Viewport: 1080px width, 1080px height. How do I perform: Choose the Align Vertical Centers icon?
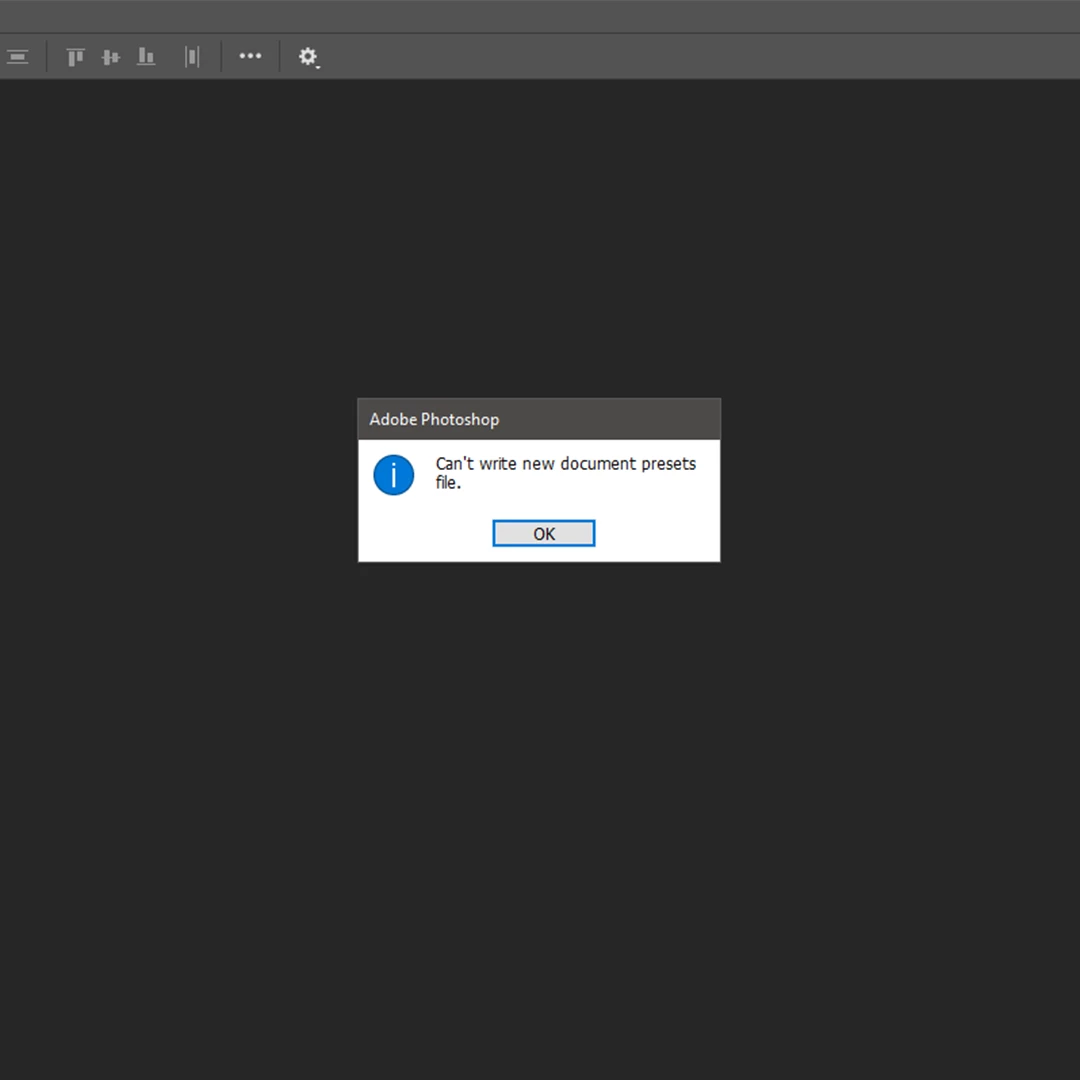tap(111, 56)
